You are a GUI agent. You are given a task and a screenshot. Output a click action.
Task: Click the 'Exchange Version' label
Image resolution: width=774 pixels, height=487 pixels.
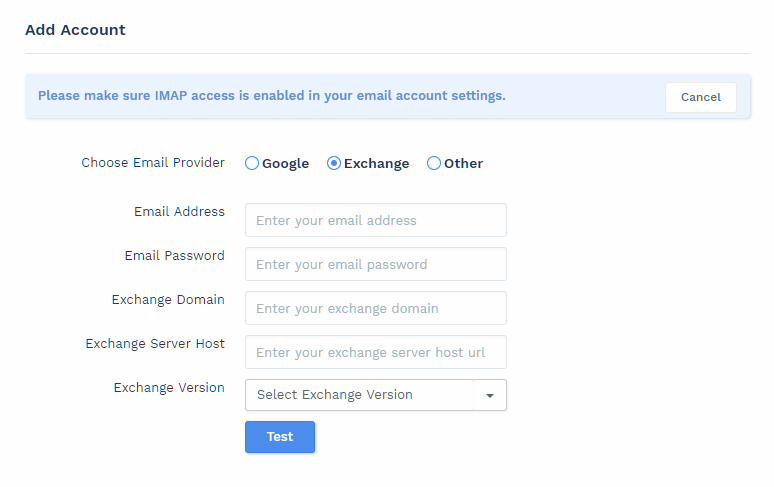point(169,388)
